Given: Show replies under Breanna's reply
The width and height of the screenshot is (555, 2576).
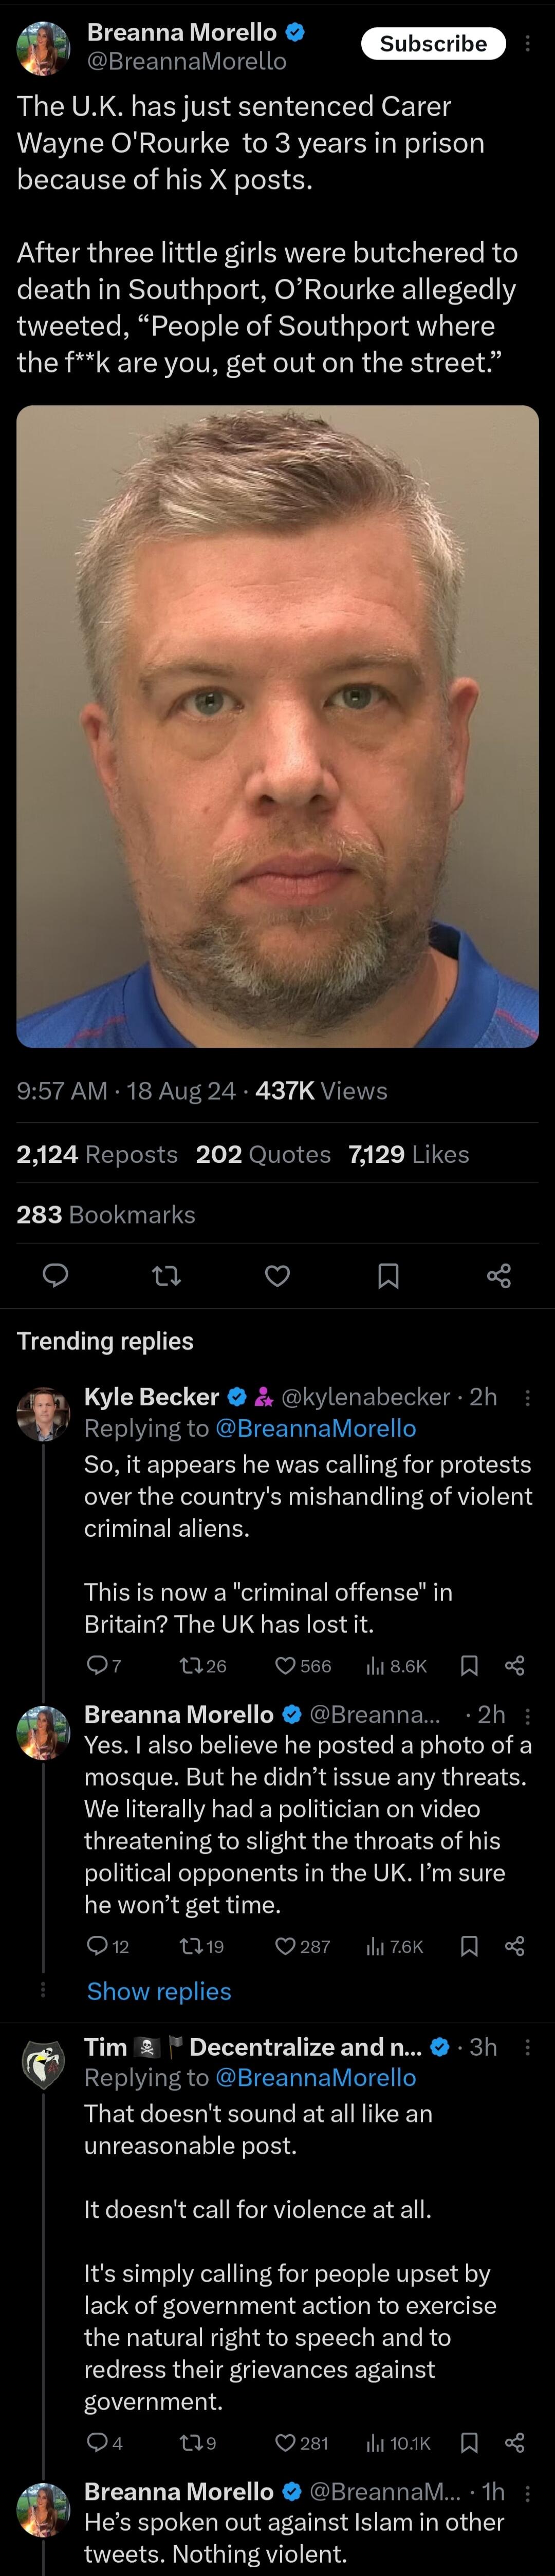Looking at the screenshot, I should [159, 1991].
